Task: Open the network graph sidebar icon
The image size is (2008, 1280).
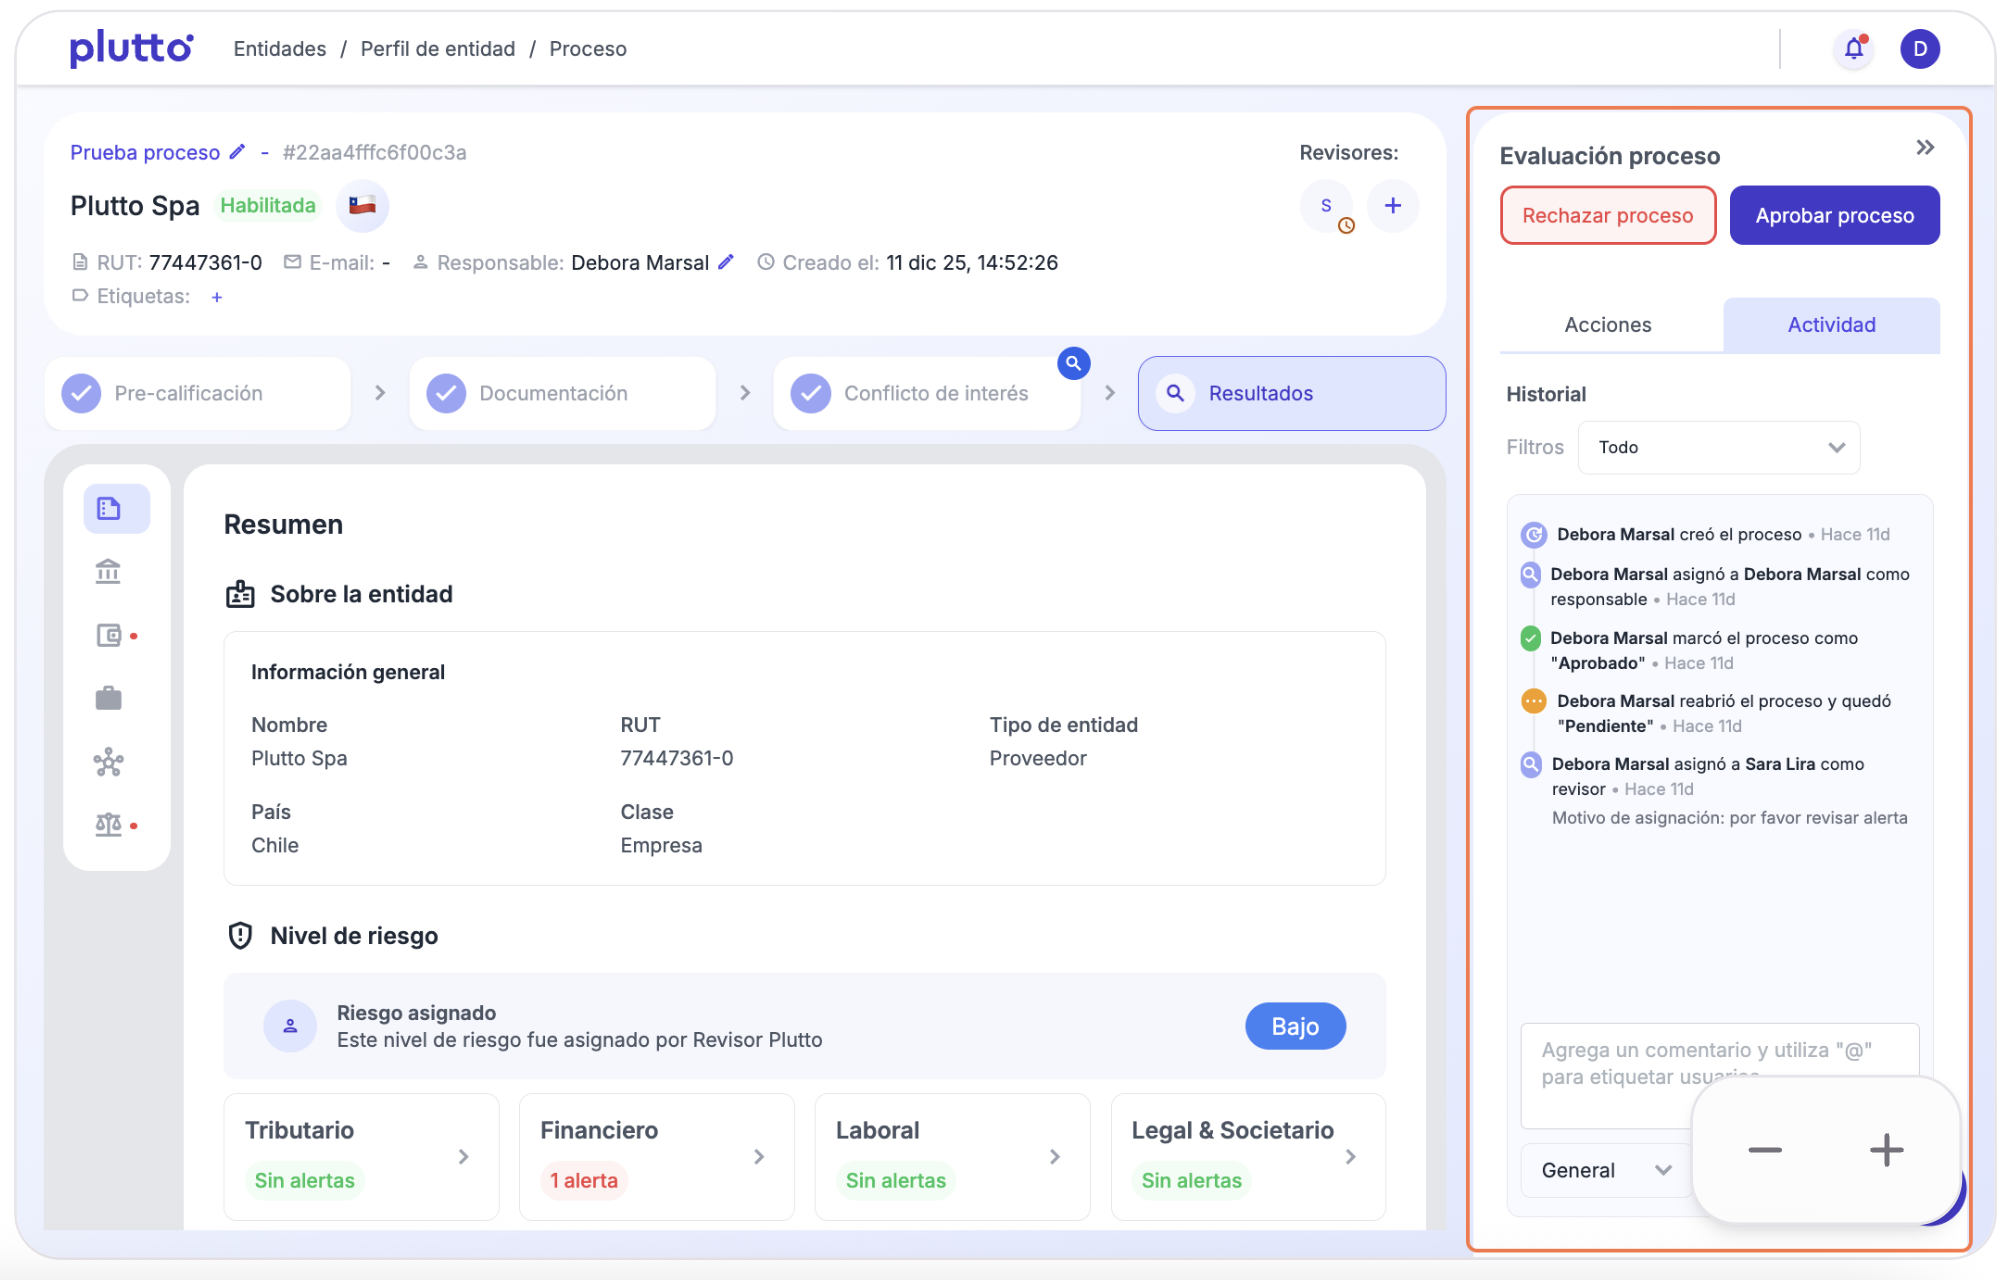Action: [108, 762]
